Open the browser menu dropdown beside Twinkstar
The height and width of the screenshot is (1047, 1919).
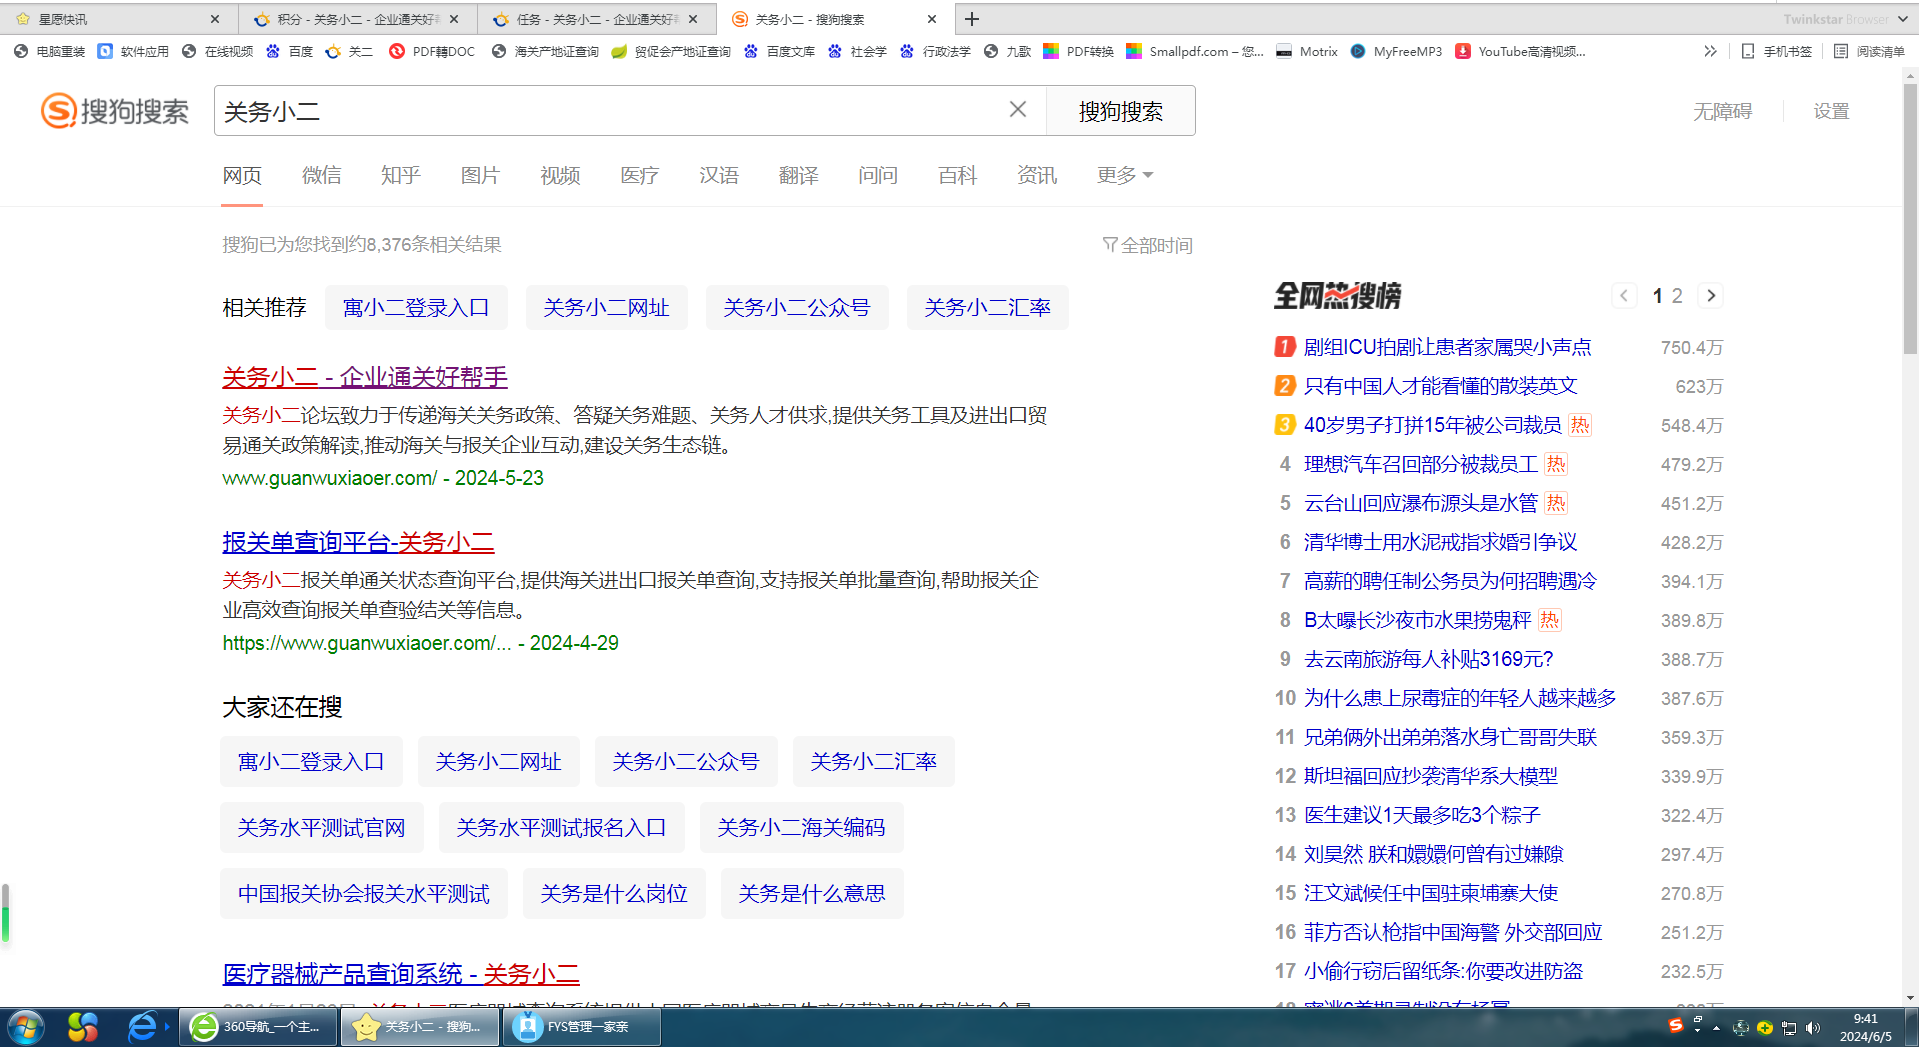pos(1902,19)
